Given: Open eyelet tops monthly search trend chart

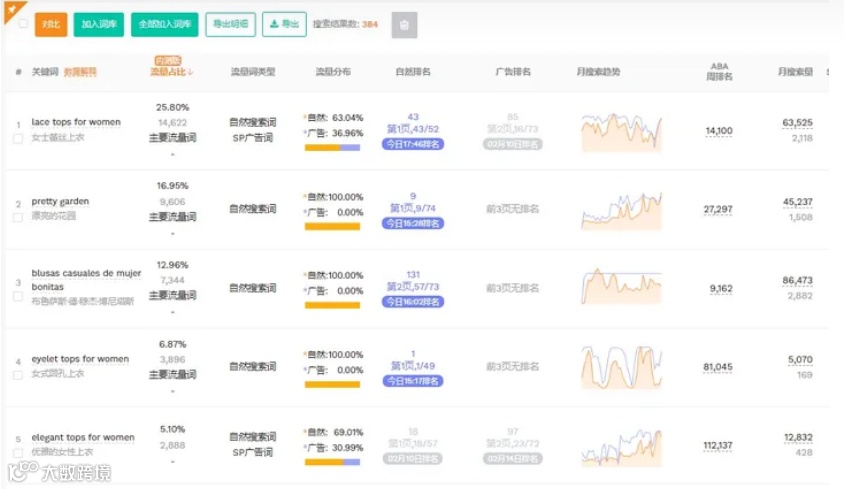Looking at the screenshot, I should 621,367.
